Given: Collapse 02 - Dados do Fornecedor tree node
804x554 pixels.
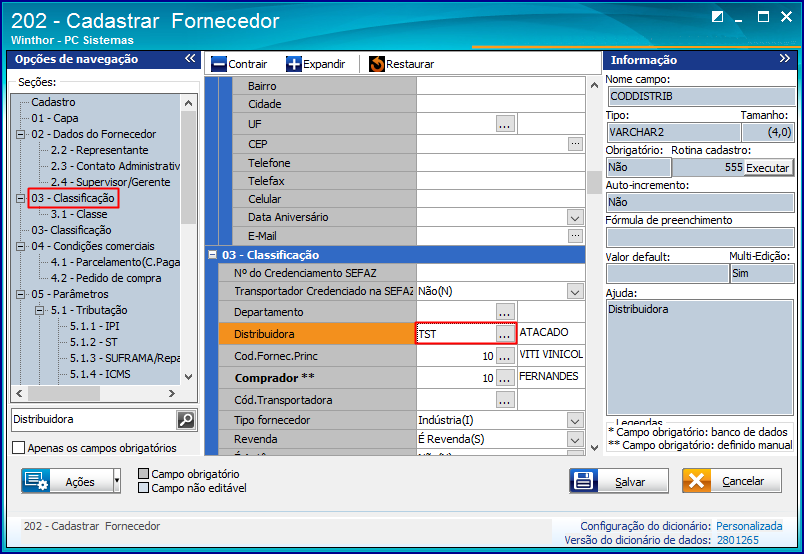Looking at the screenshot, I should pyautogui.click(x=20, y=134).
